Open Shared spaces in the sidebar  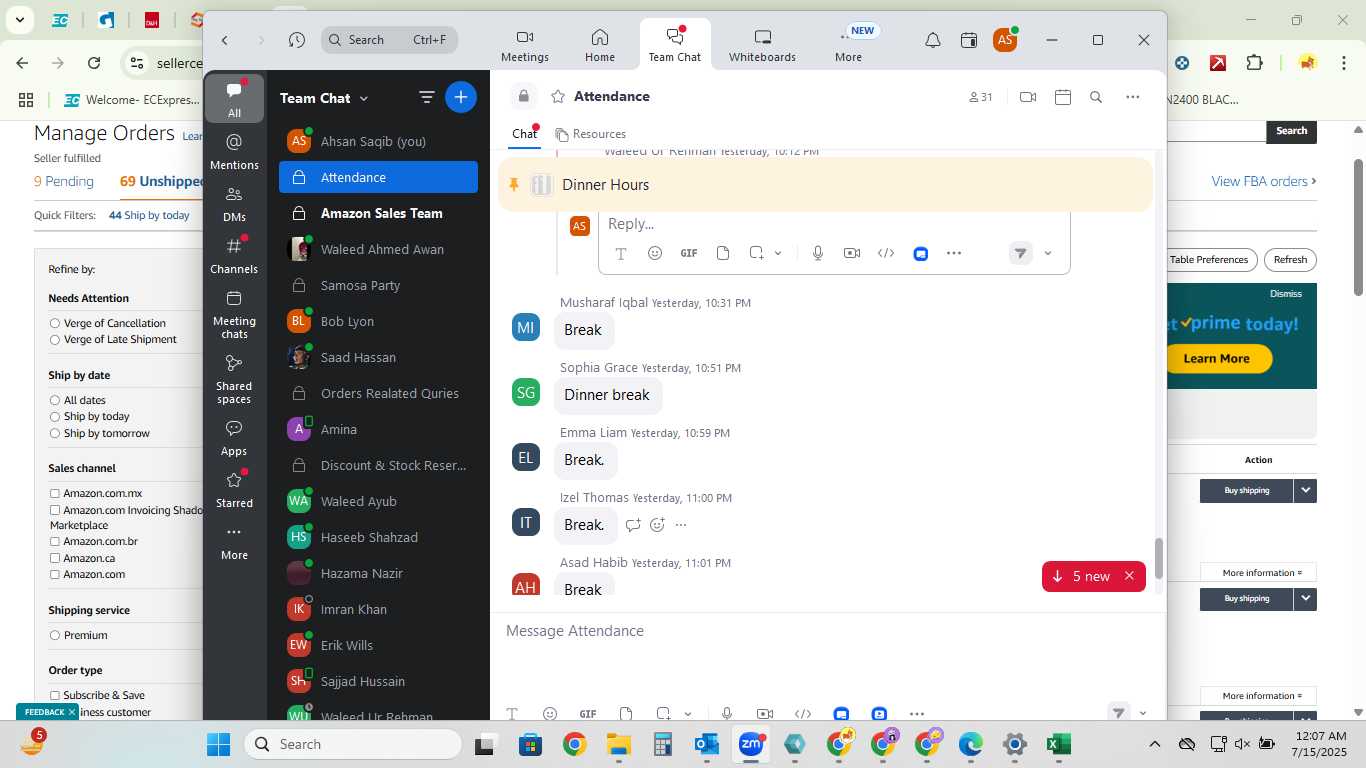pos(234,378)
